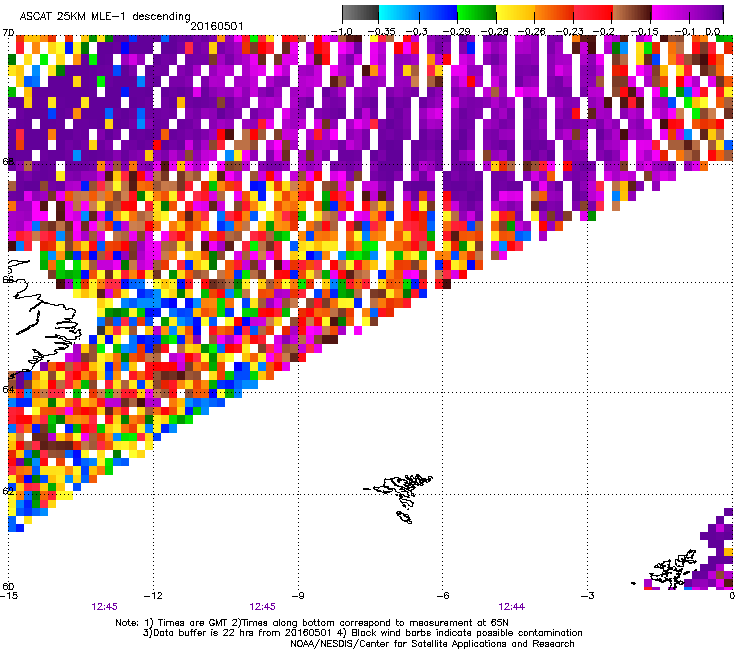
Task: Click the 'Data buffer is 22 hrs' note line
Action: 362,633
